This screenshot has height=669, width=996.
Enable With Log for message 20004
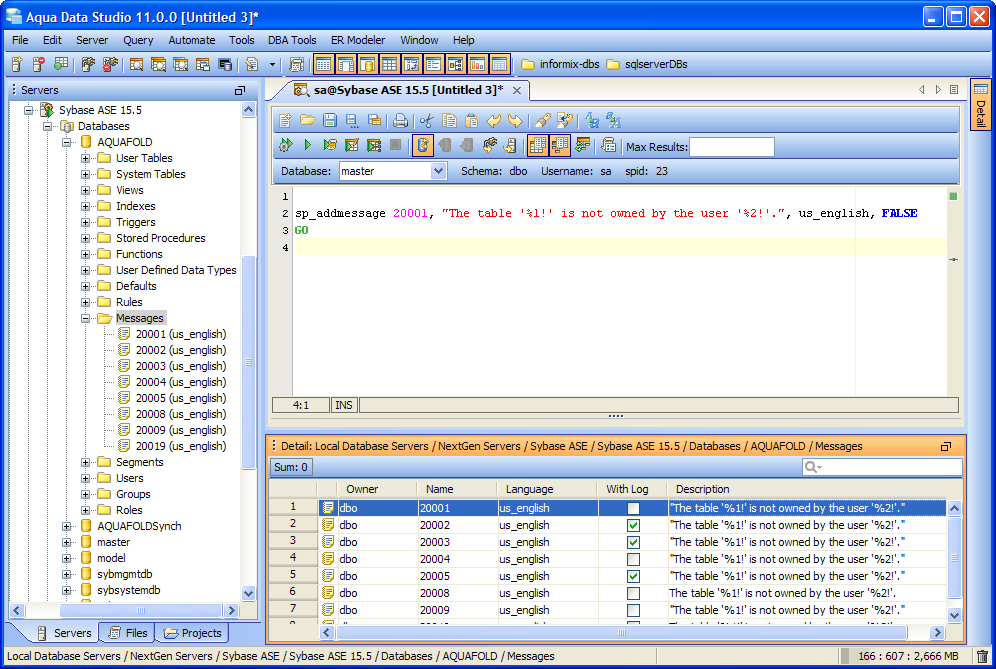point(633,559)
